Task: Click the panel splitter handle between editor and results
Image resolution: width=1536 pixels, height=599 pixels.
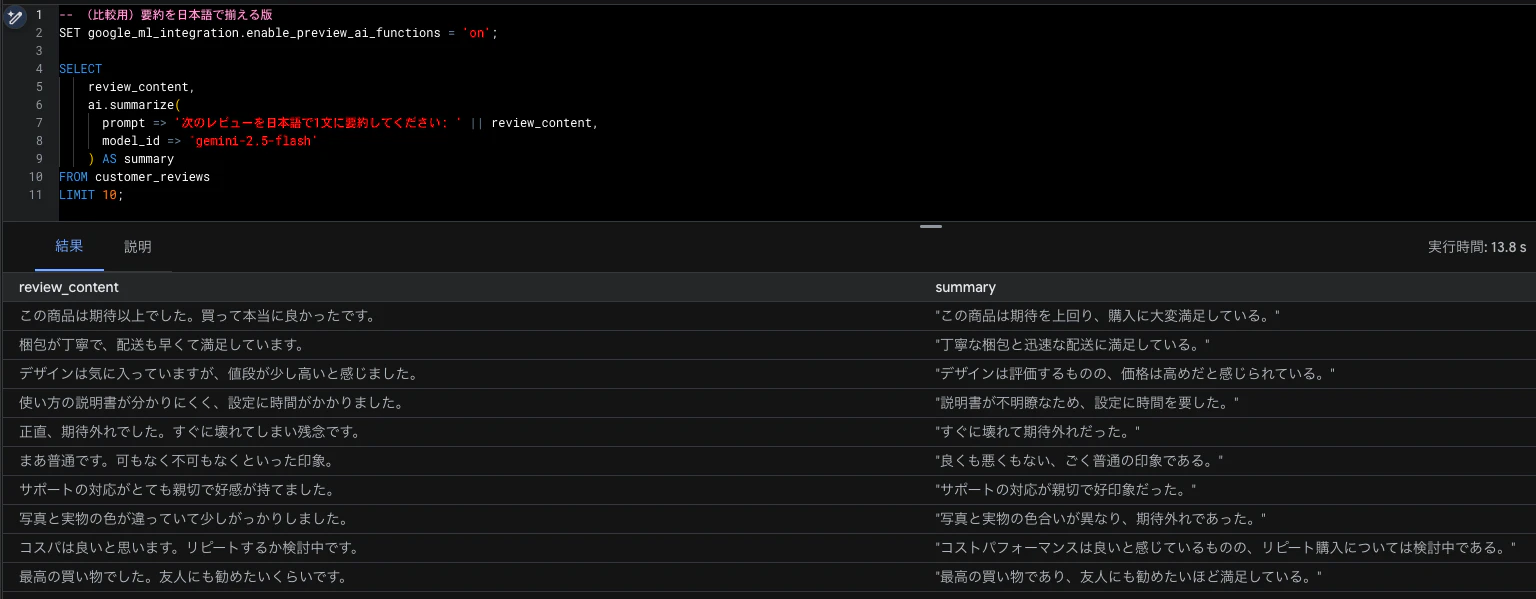Action: [931, 226]
